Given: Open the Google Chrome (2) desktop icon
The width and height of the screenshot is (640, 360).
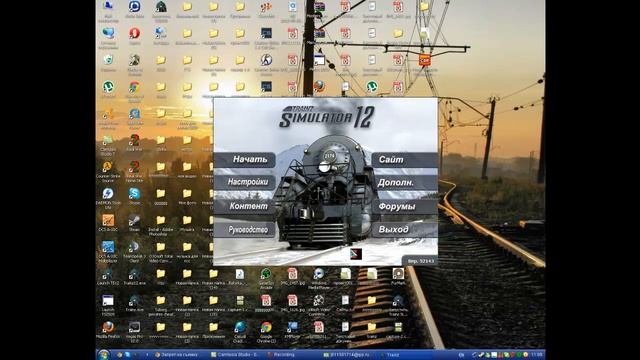Looking at the screenshot, I should pyautogui.click(x=266, y=332).
